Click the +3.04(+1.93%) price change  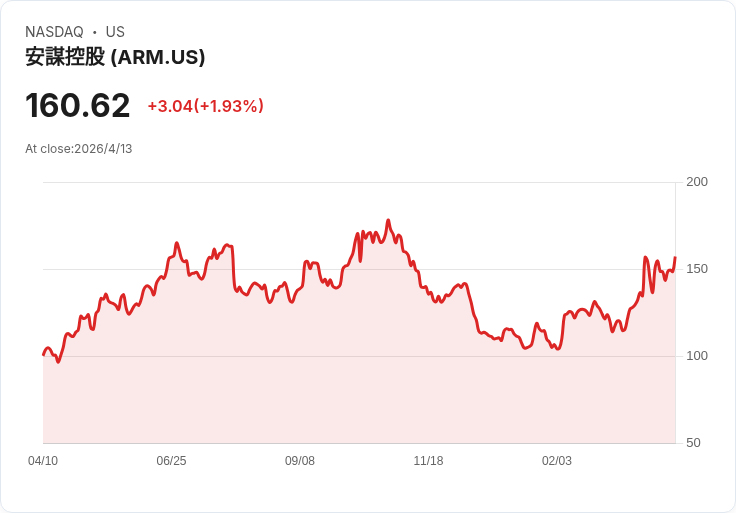[x=205, y=106]
